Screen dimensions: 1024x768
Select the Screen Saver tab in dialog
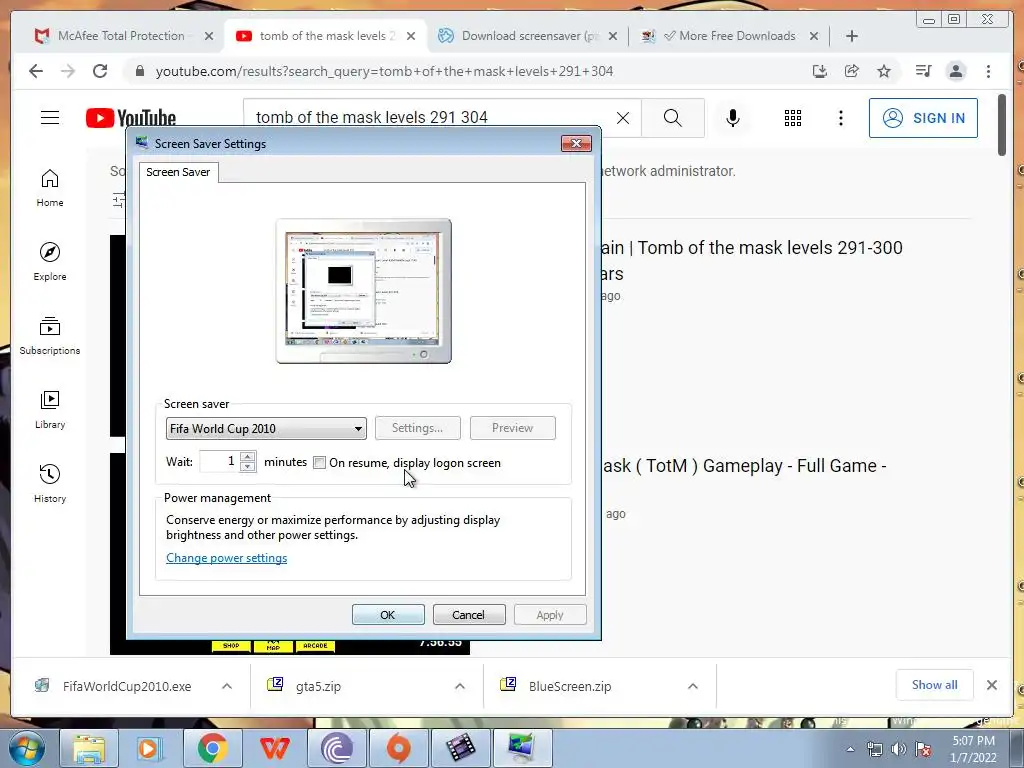178,172
